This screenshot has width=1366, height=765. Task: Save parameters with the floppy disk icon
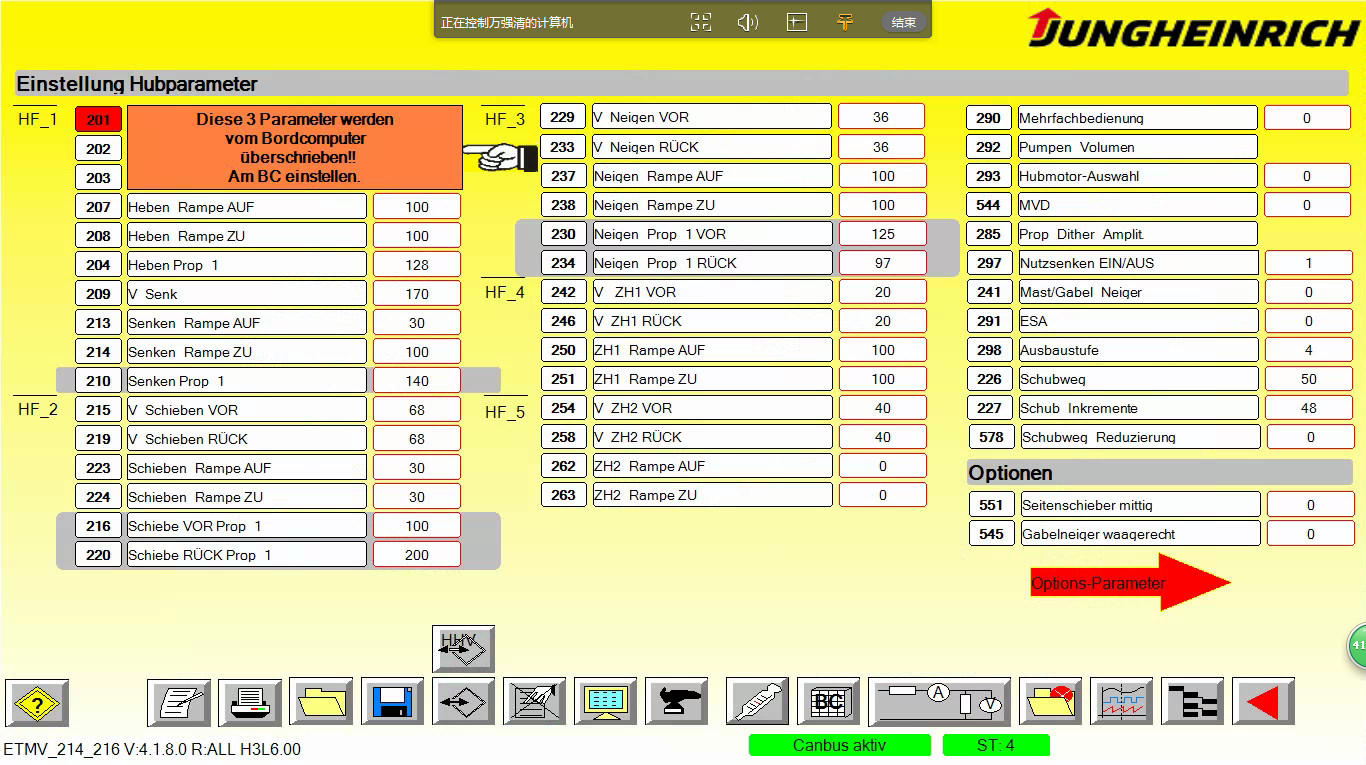click(x=392, y=702)
